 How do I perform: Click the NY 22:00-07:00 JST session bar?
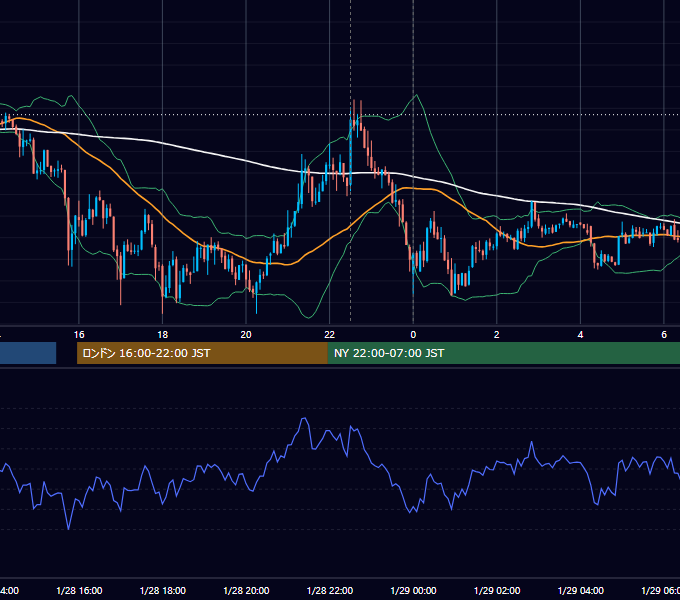(x=503, y=353)
